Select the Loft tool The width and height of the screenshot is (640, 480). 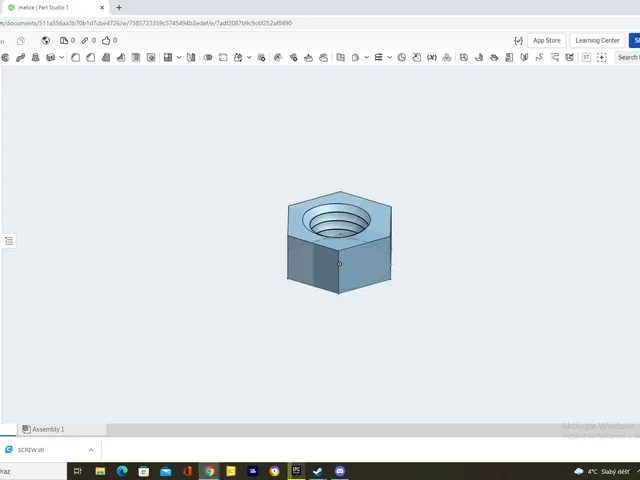pos(36,58)
